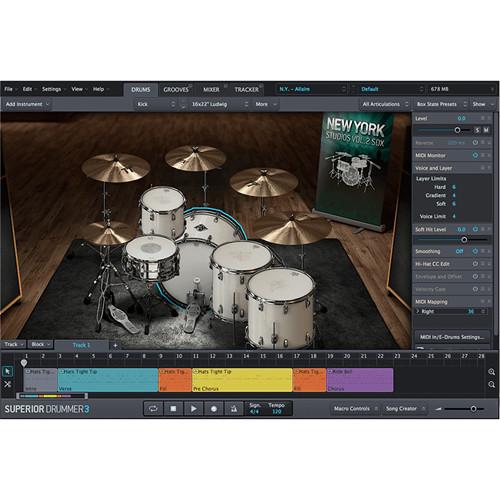500x500 pixels.
Task: Open the 16x22" Ludwig drum selector
Action: click(x=220, y=104)
